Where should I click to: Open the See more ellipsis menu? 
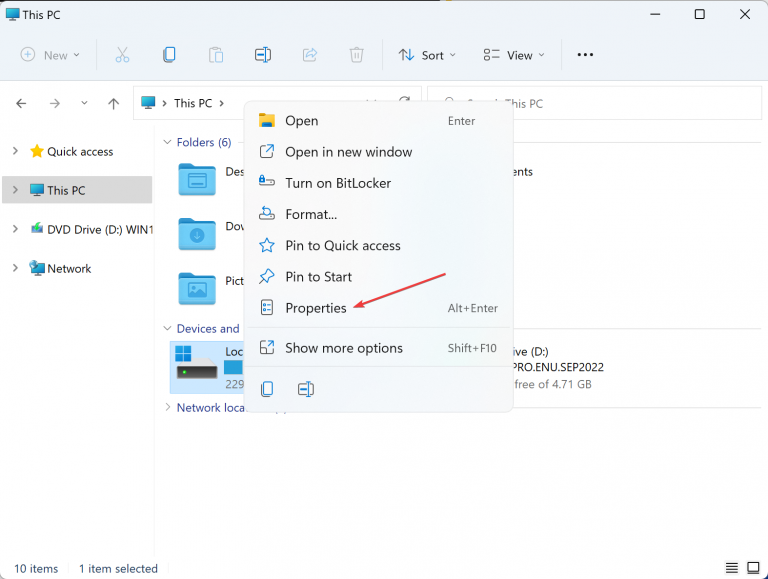(585, 55)
